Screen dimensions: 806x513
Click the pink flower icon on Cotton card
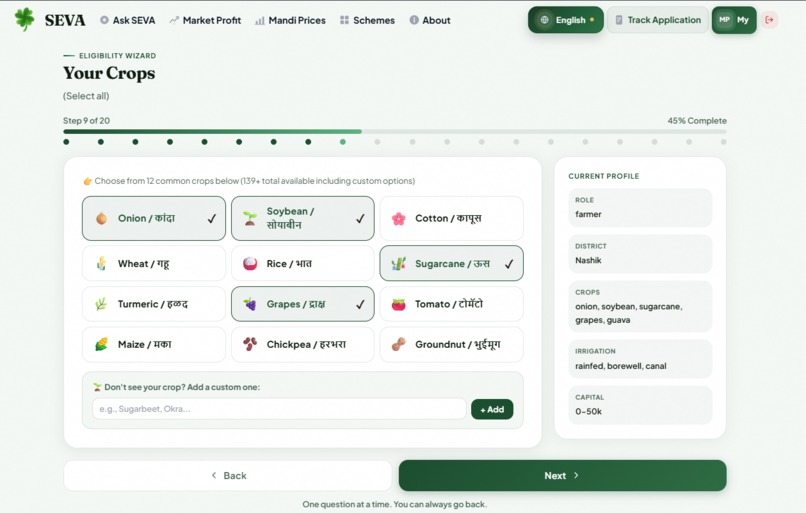coord(398,218)
